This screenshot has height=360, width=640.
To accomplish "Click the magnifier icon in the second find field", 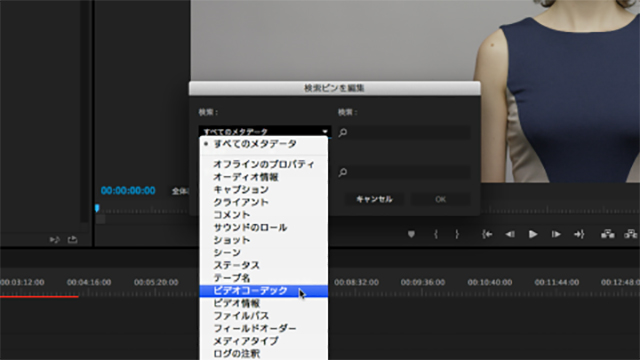I will pyautogui.click(x=343, y=172).
